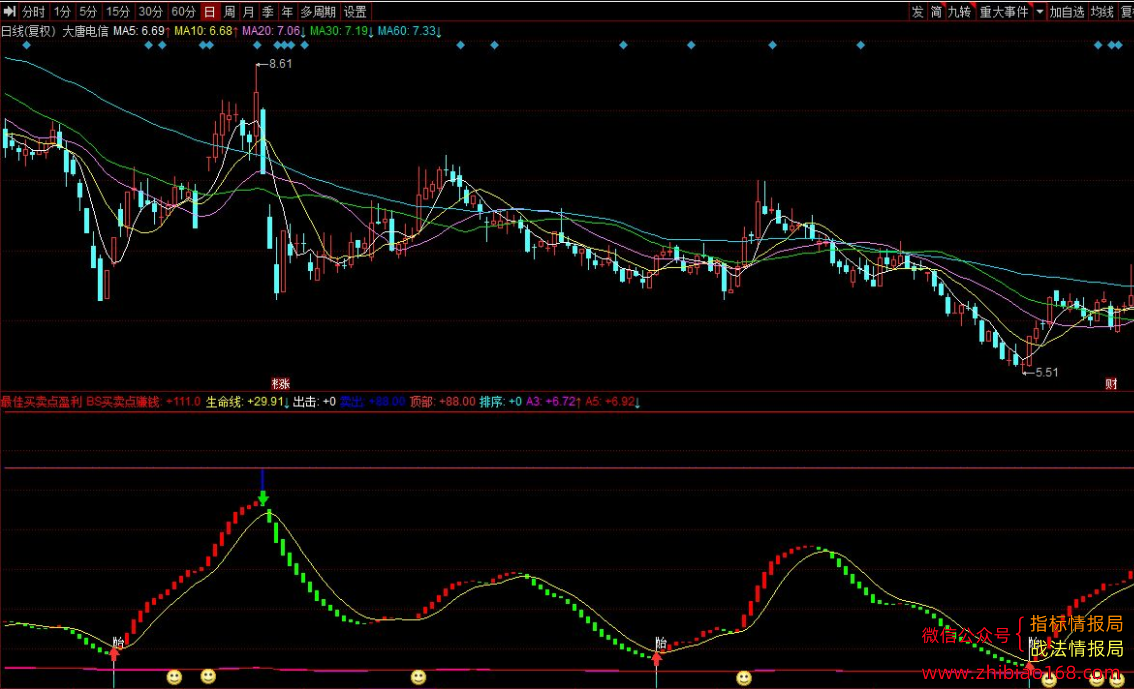Viewport: 1134px width, 689px height.
Task: Click the 日线(复权) chart type label
Action: click(29, 31)
